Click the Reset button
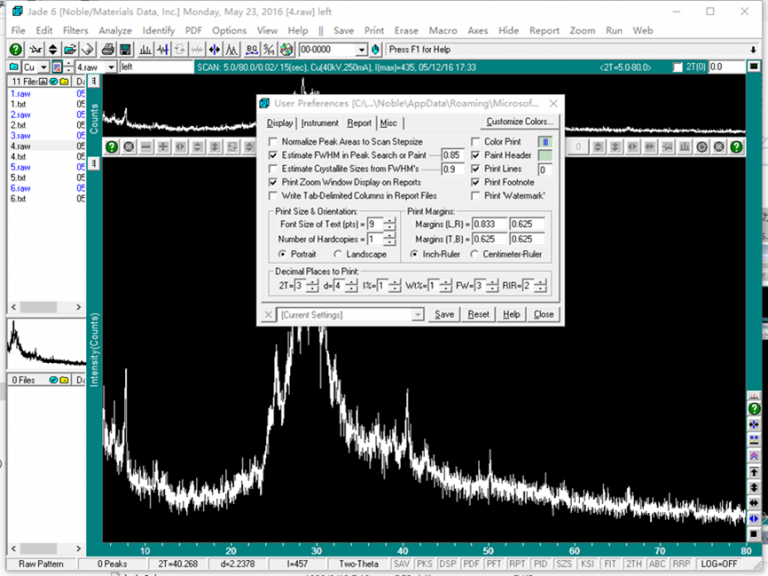 click(478, 314)
